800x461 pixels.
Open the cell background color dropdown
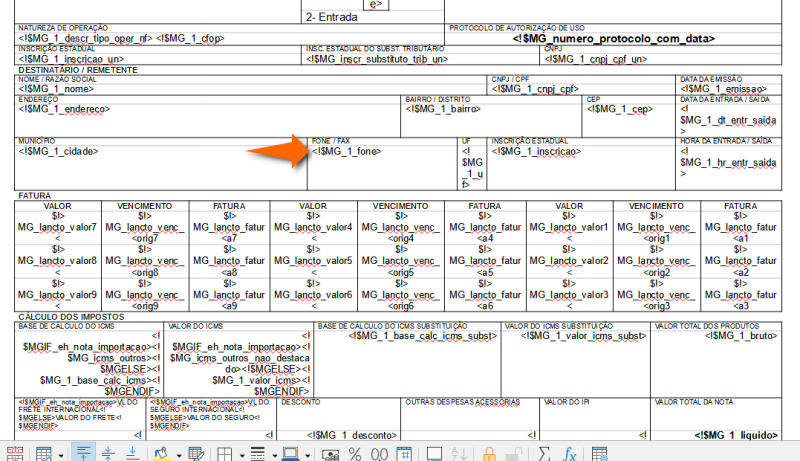point(179,454)
